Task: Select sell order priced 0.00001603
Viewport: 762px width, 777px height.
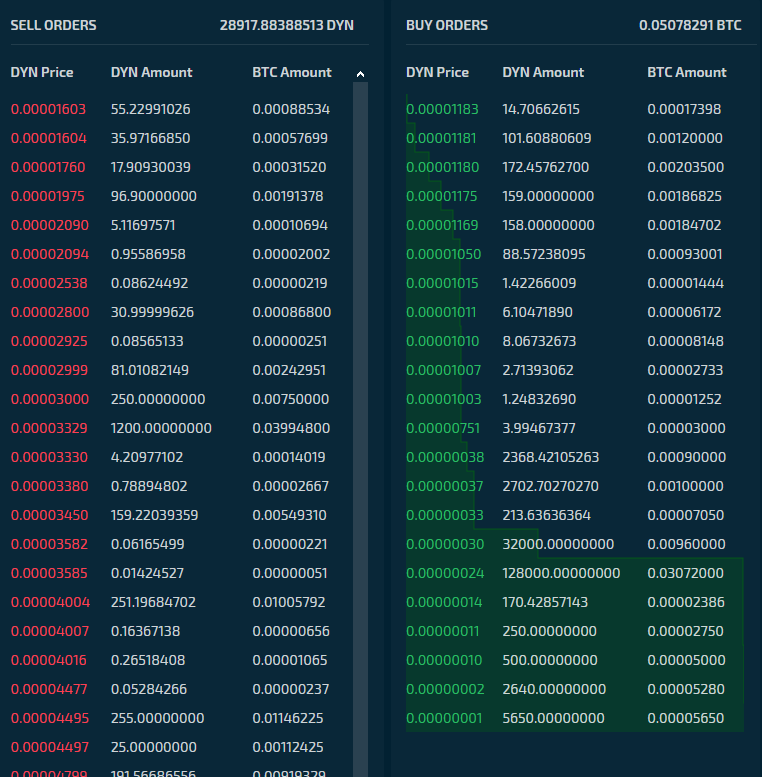Action: (182, 109)
